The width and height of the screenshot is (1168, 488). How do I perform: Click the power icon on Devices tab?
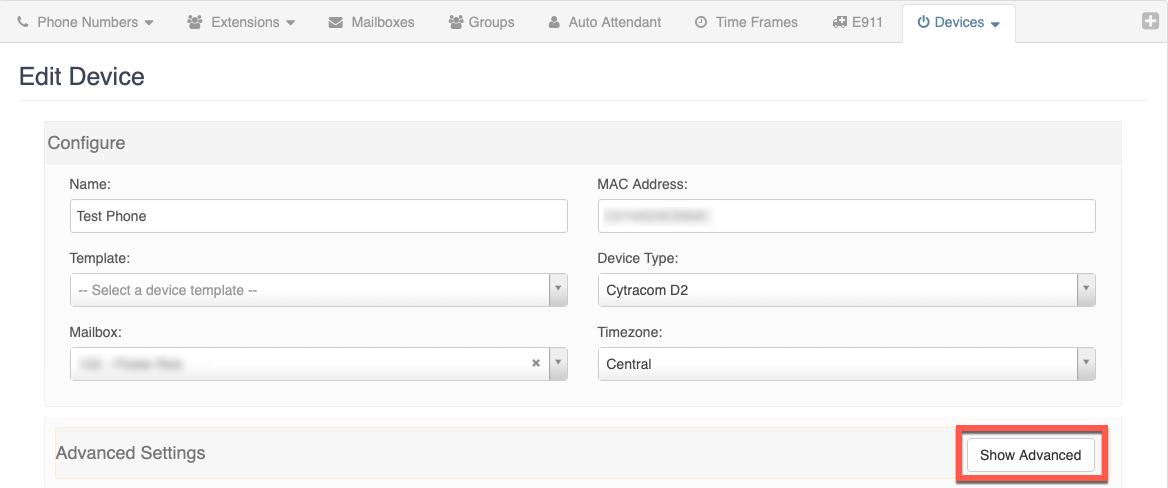tap(923, 22)
